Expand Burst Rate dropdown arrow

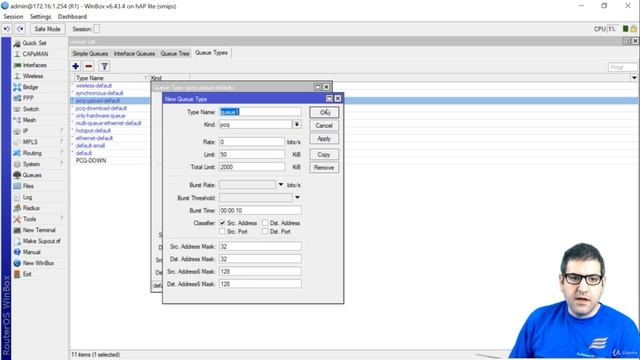pyautogui.click(x=281, y=185)
